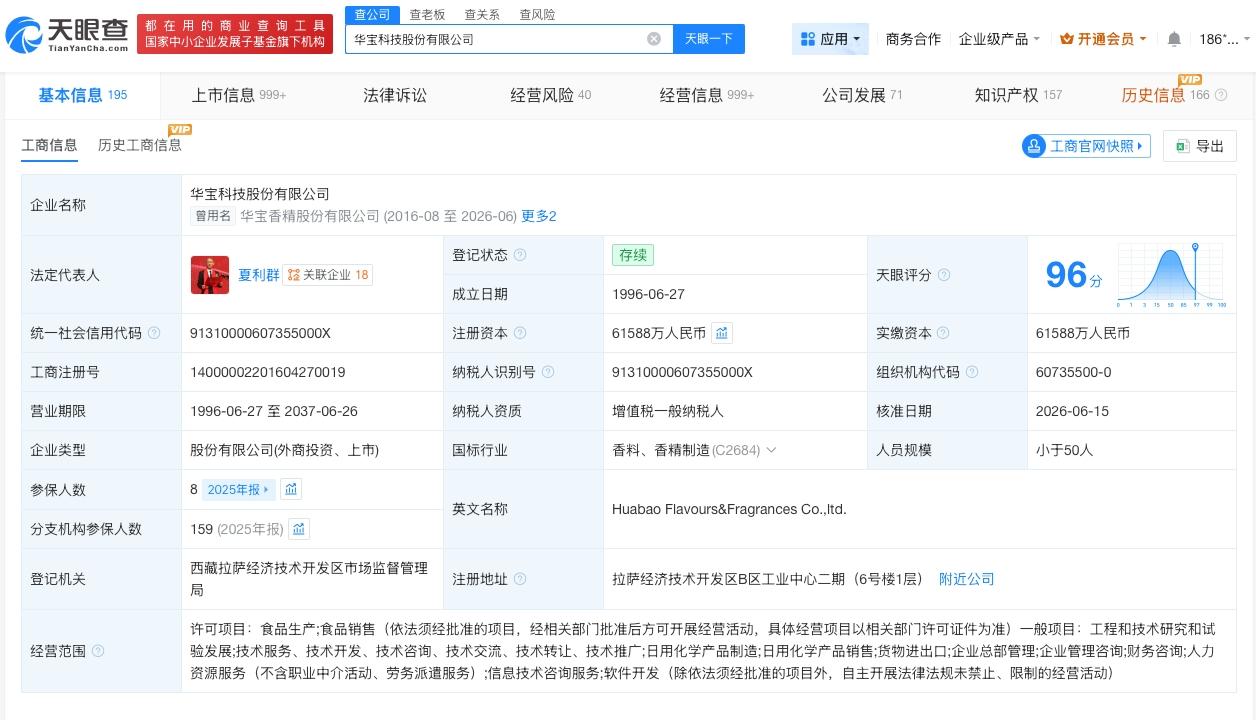Viewport: 1256px width, 720px height.
Task: Click the Excel icon on 导出 button
Action: 1182,146
